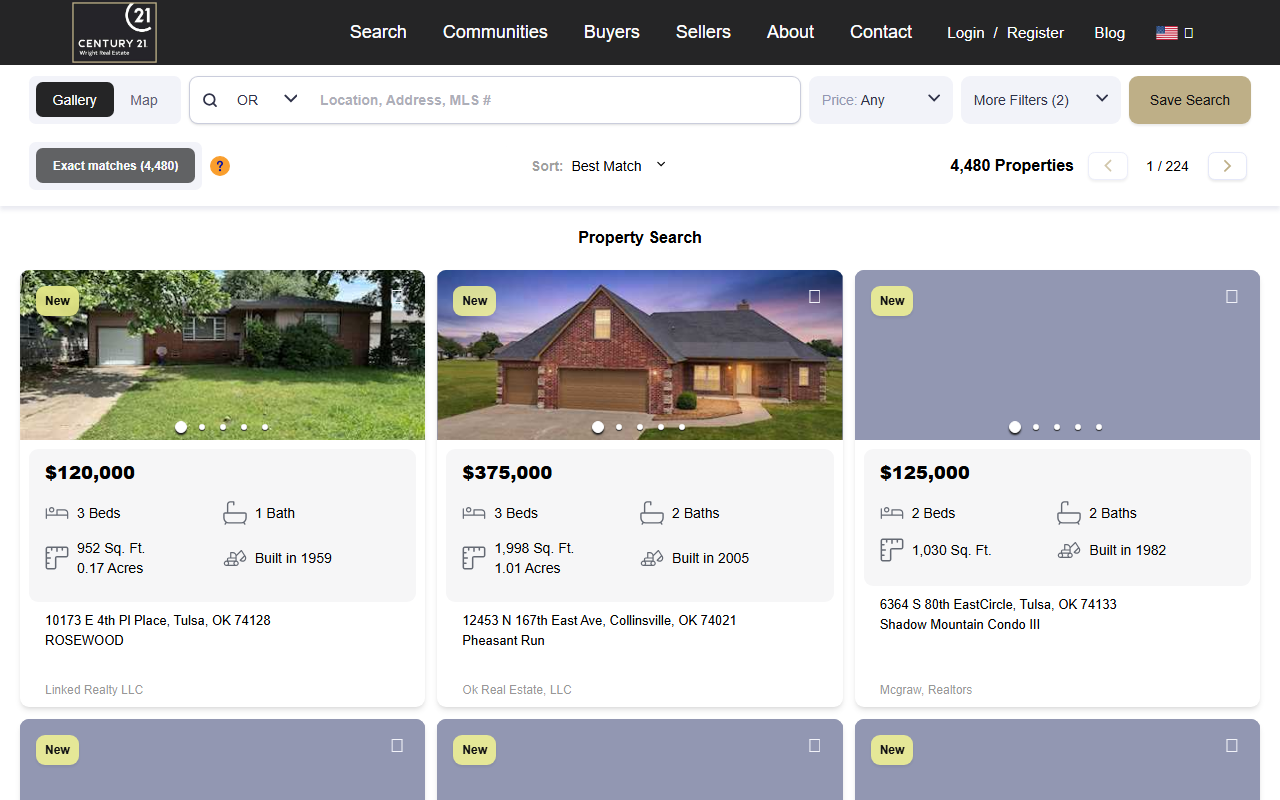This screenshot has width=1280, height=800.
Task: Save the $375,000 listing via its favorite icon
Action: click(814, 297)
